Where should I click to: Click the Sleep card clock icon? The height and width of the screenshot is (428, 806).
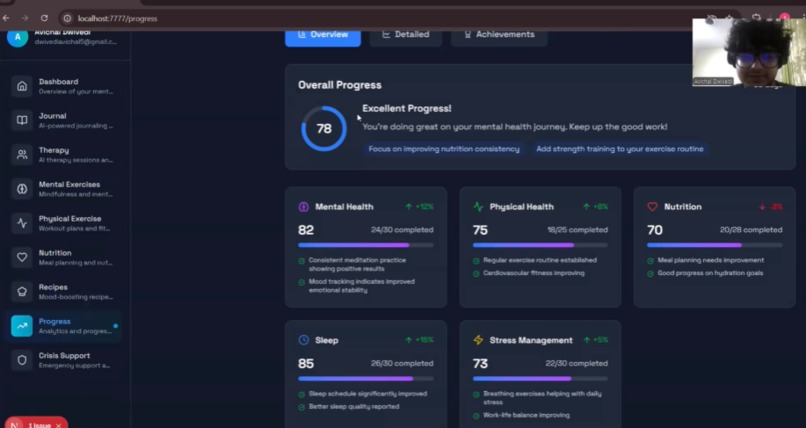pos(303,340)
